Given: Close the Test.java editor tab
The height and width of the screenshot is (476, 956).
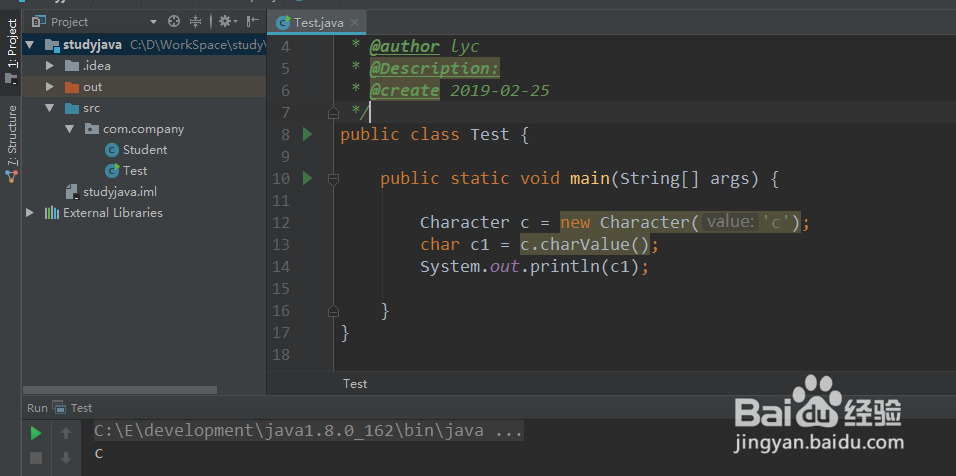Looking at the screenshot, I should 355,23.
